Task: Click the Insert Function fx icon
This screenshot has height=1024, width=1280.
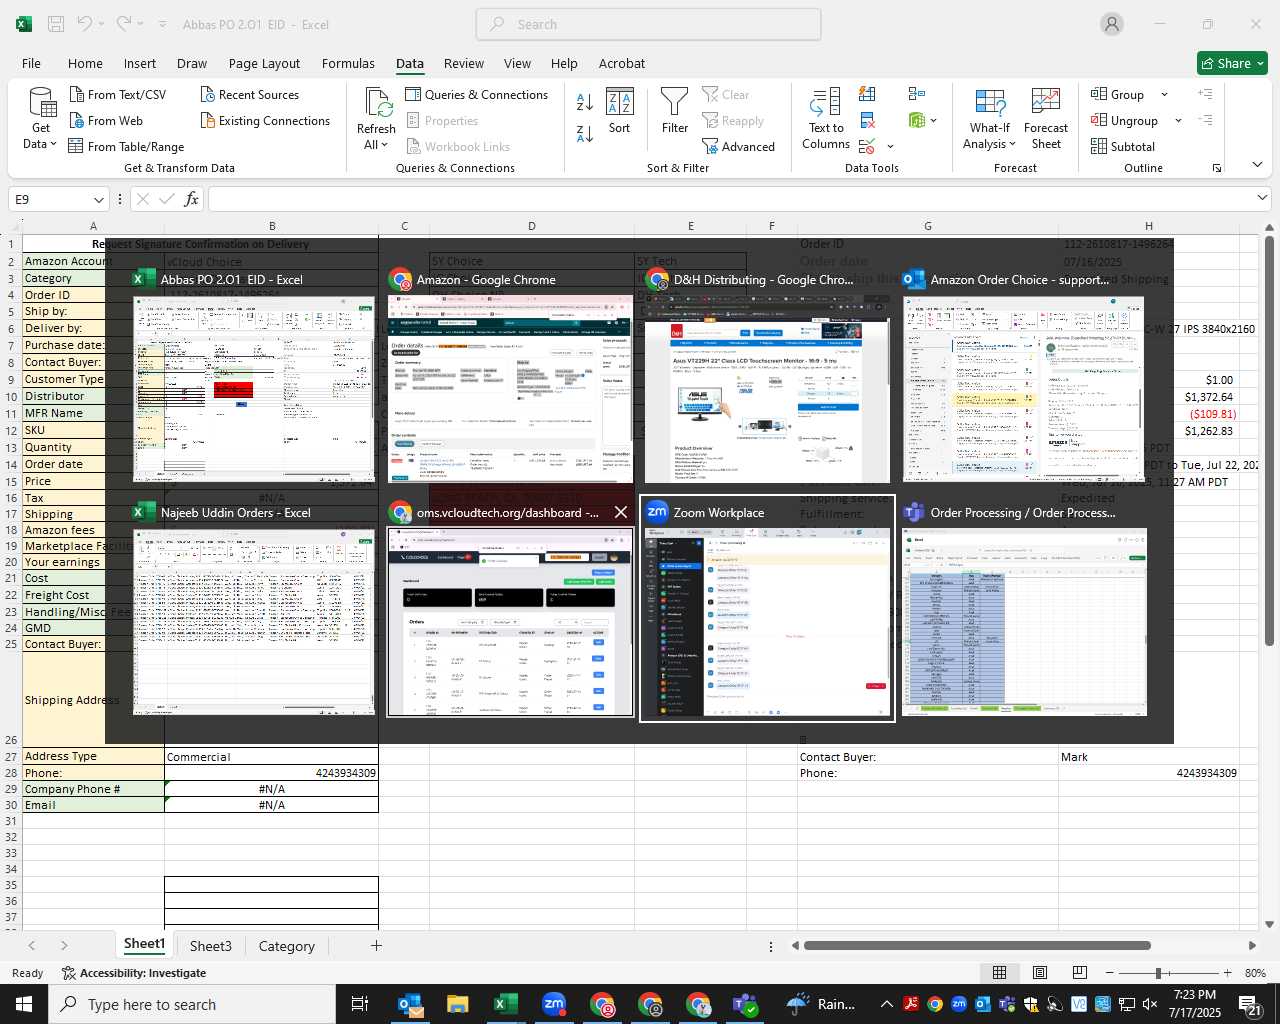Action: click(x=191, y=199)
